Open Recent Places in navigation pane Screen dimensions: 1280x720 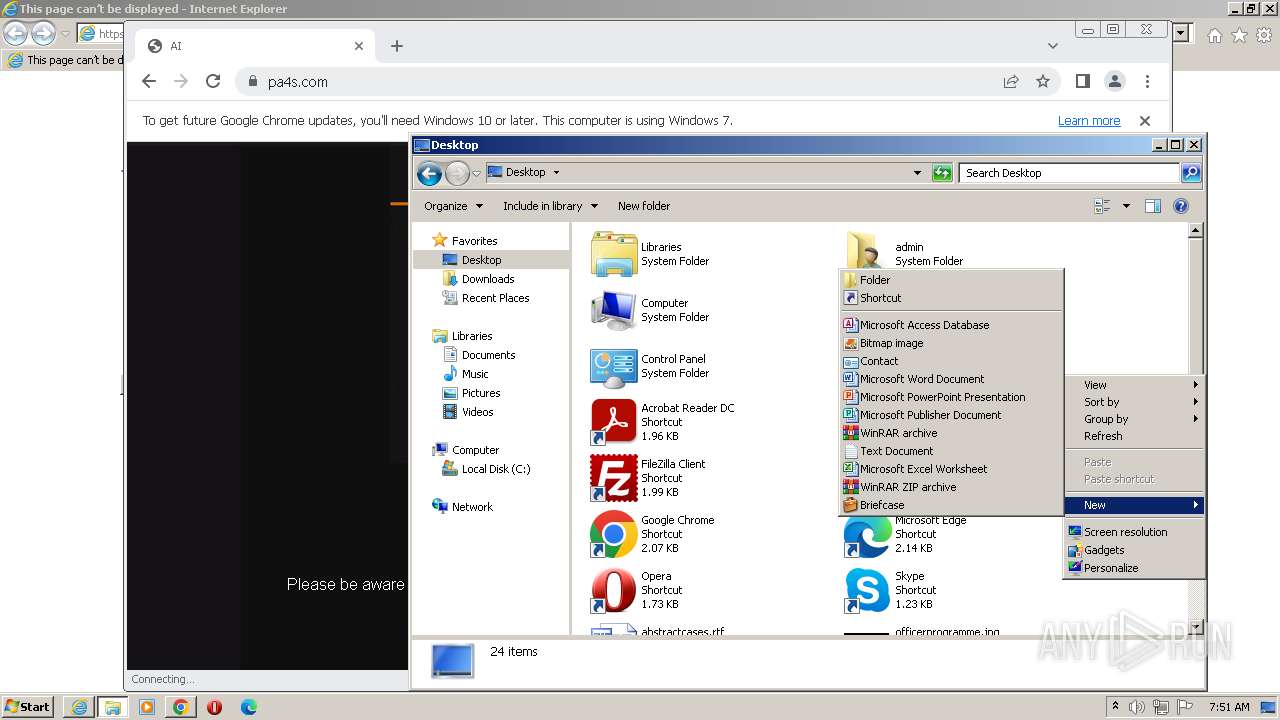pyautogui.click(x=495, y=298)
